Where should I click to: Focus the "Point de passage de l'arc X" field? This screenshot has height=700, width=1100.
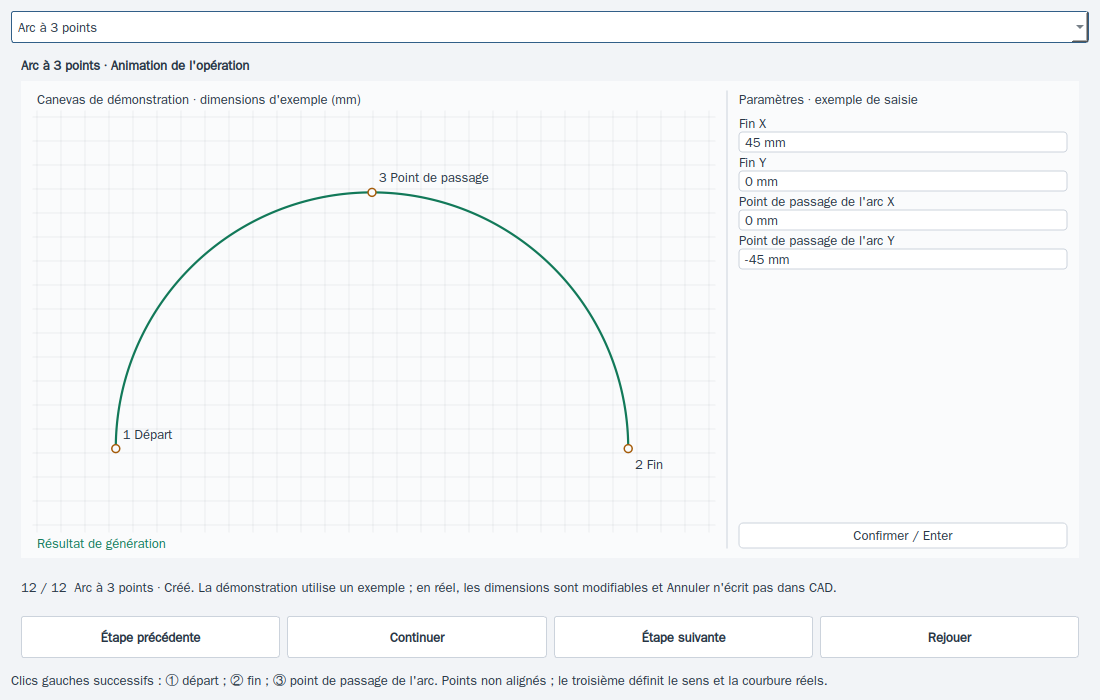pyautogui.click(x=903, y=220)
